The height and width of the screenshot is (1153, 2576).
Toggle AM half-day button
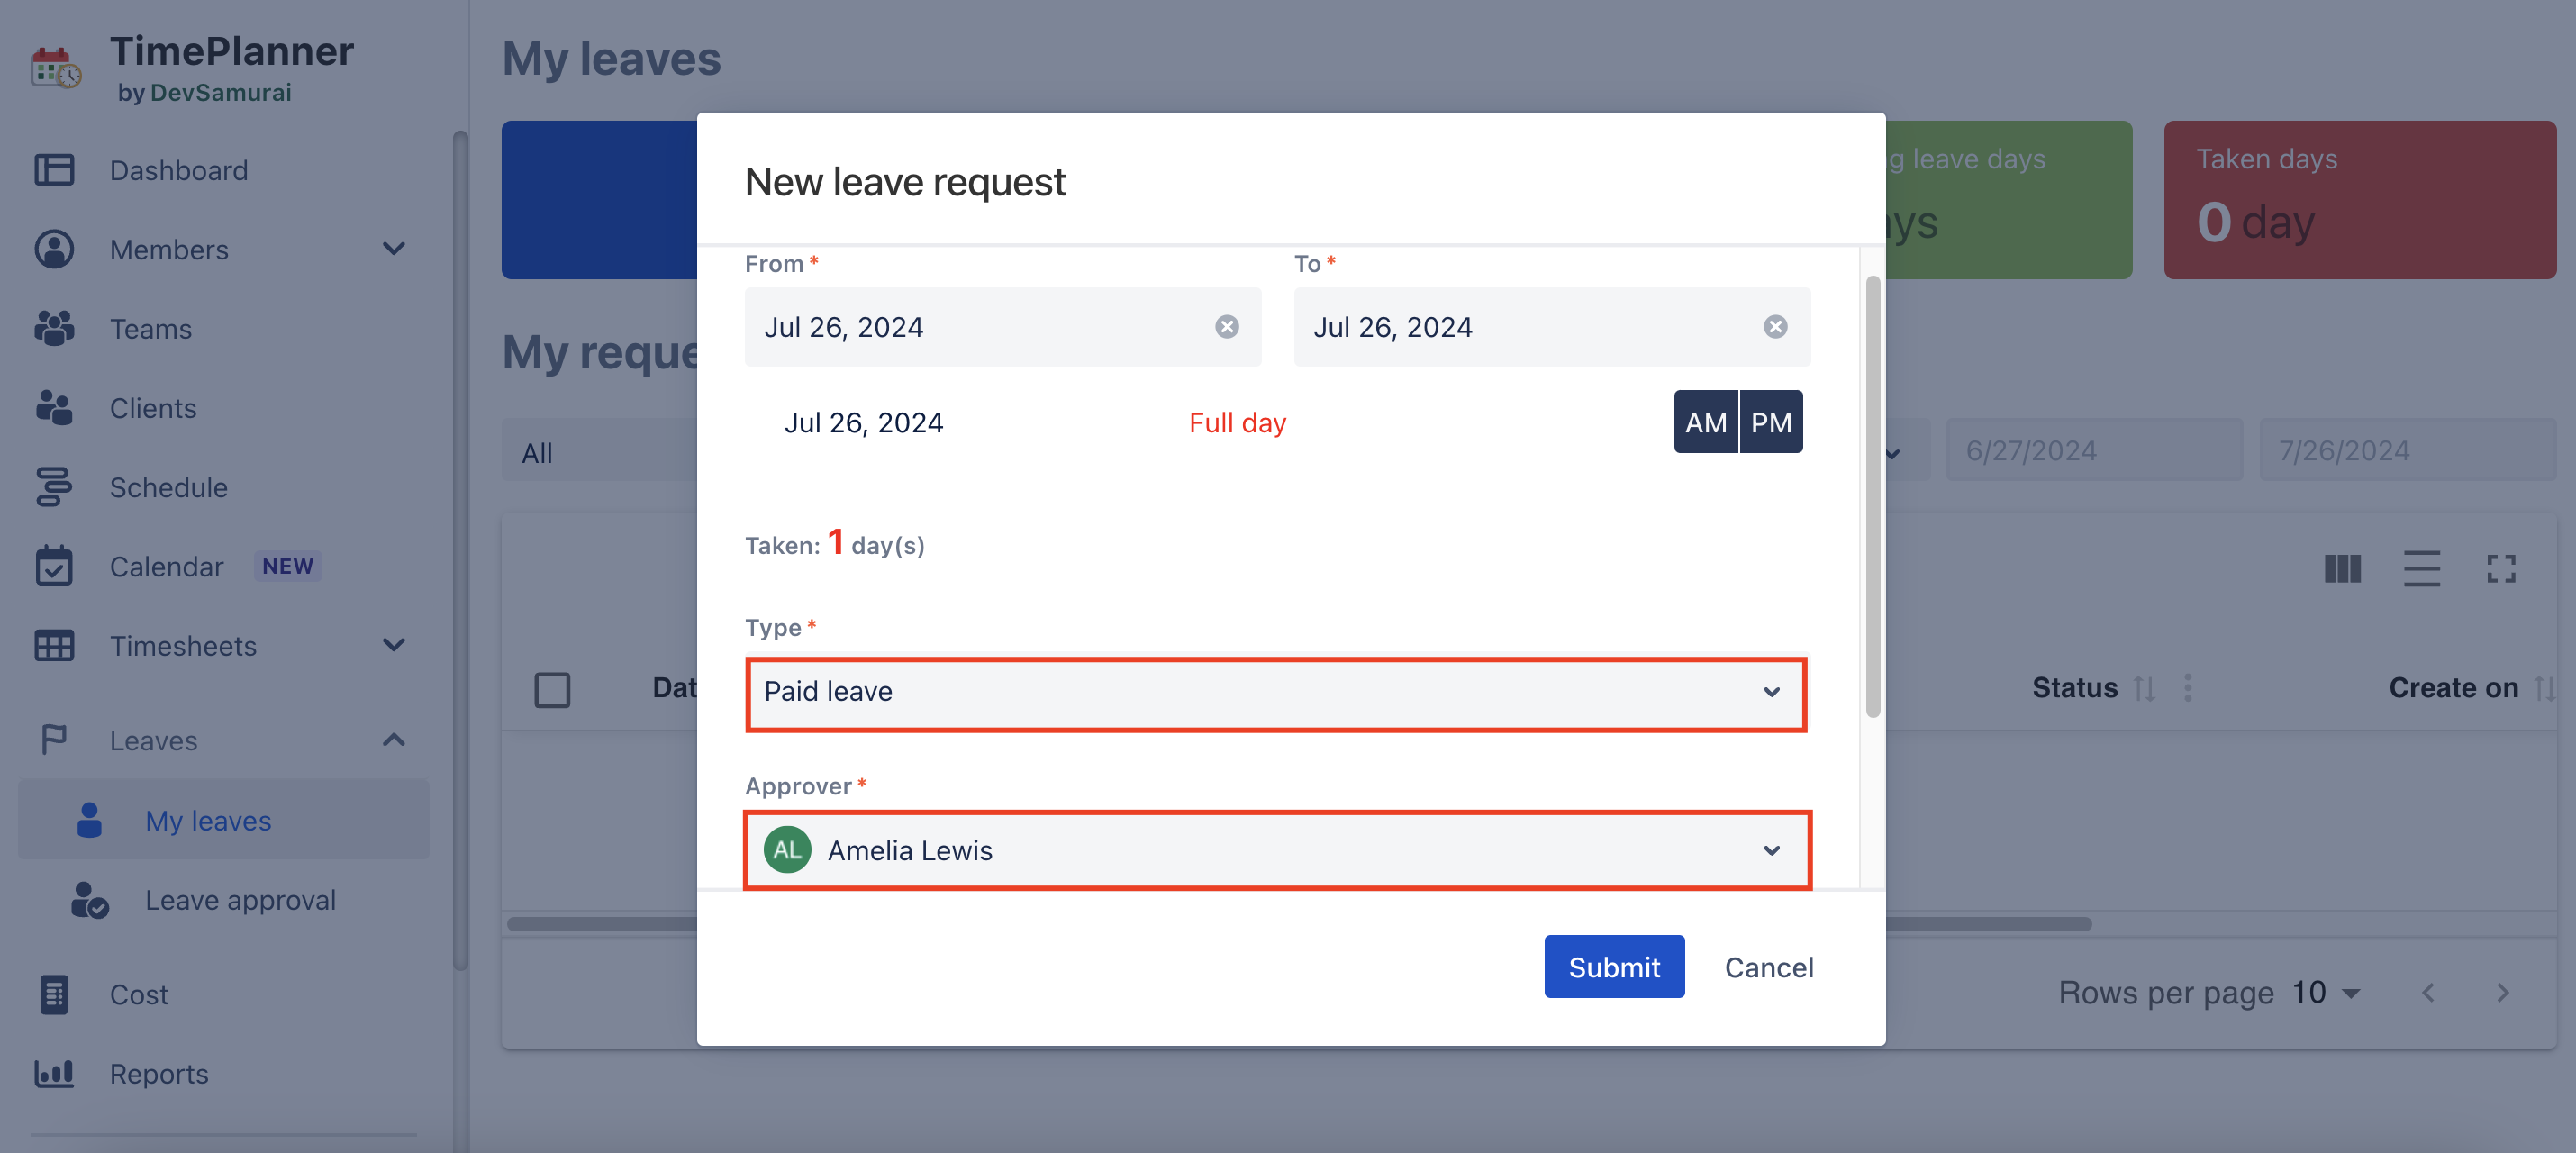coord(1705,422)
